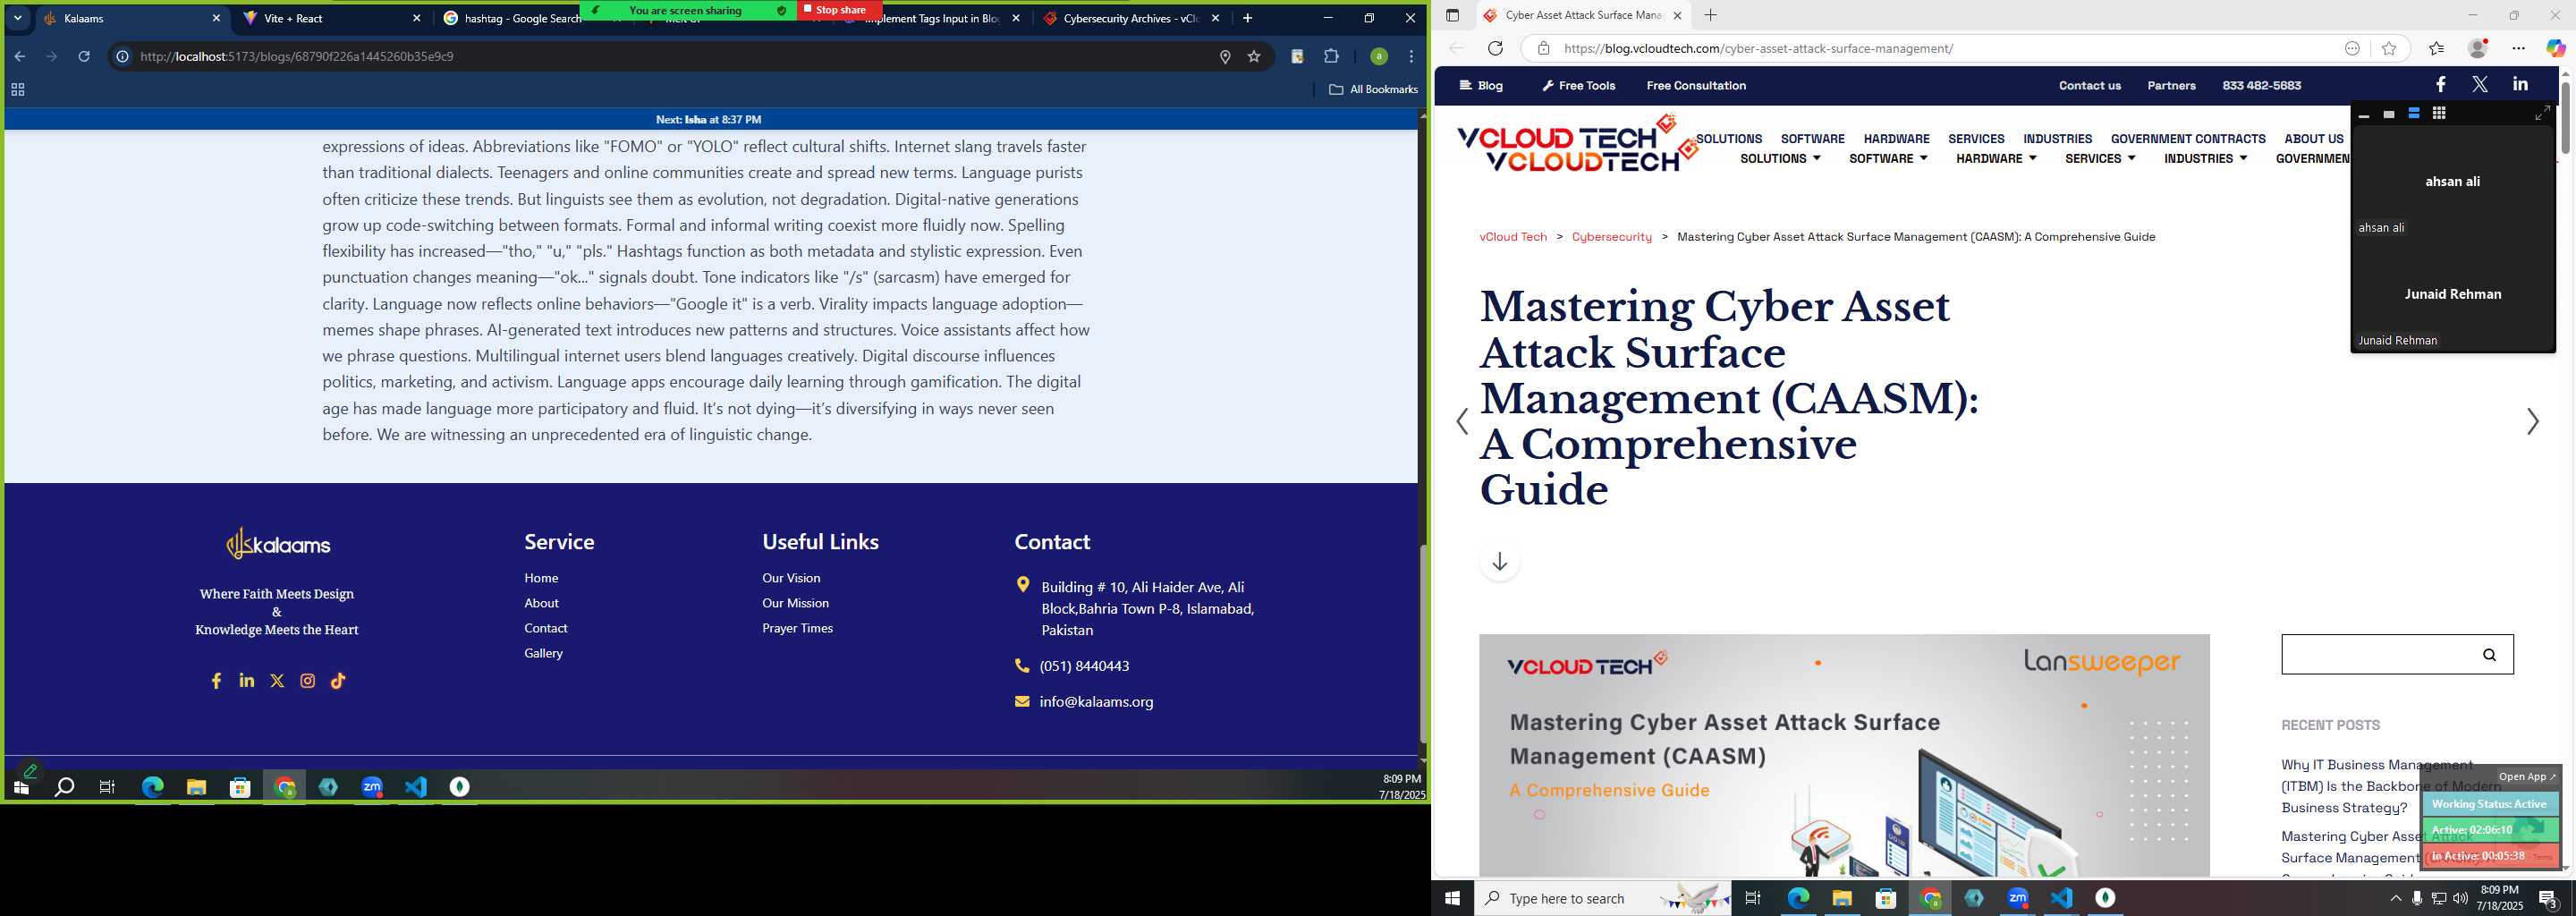Click the X (Twitter) icon in vCloud Tech header
The height and width of the screenshot is (916, 2576).
(x=2480, y=85)
